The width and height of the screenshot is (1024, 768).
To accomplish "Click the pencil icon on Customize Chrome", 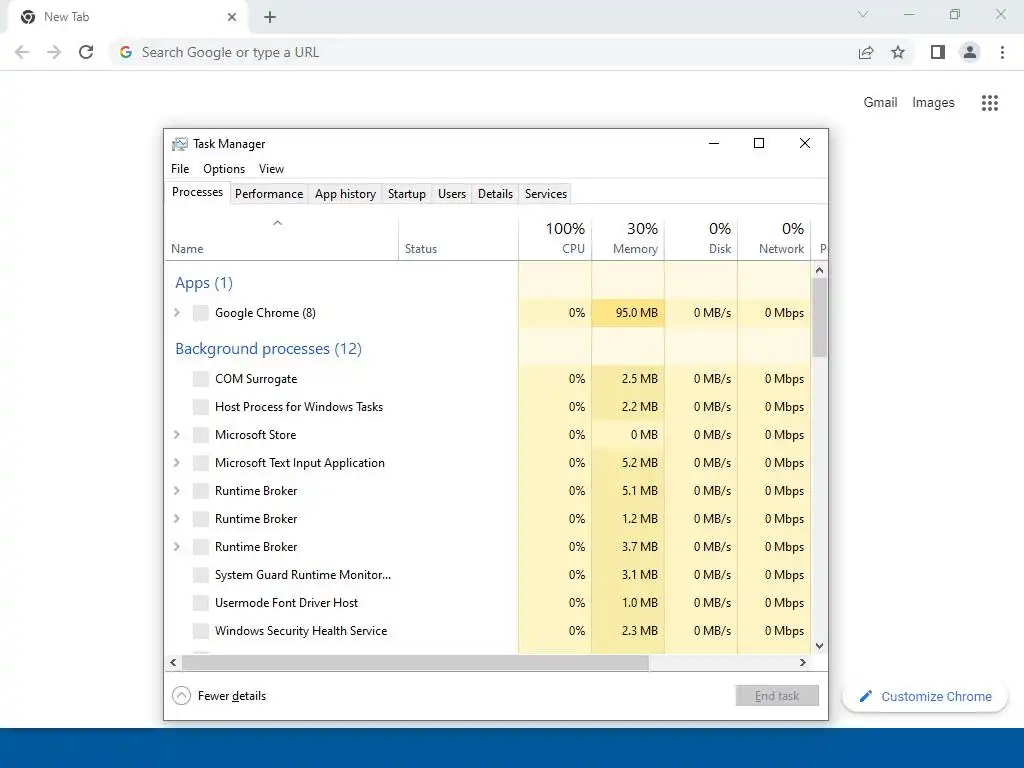I will (x=865, y=696).
